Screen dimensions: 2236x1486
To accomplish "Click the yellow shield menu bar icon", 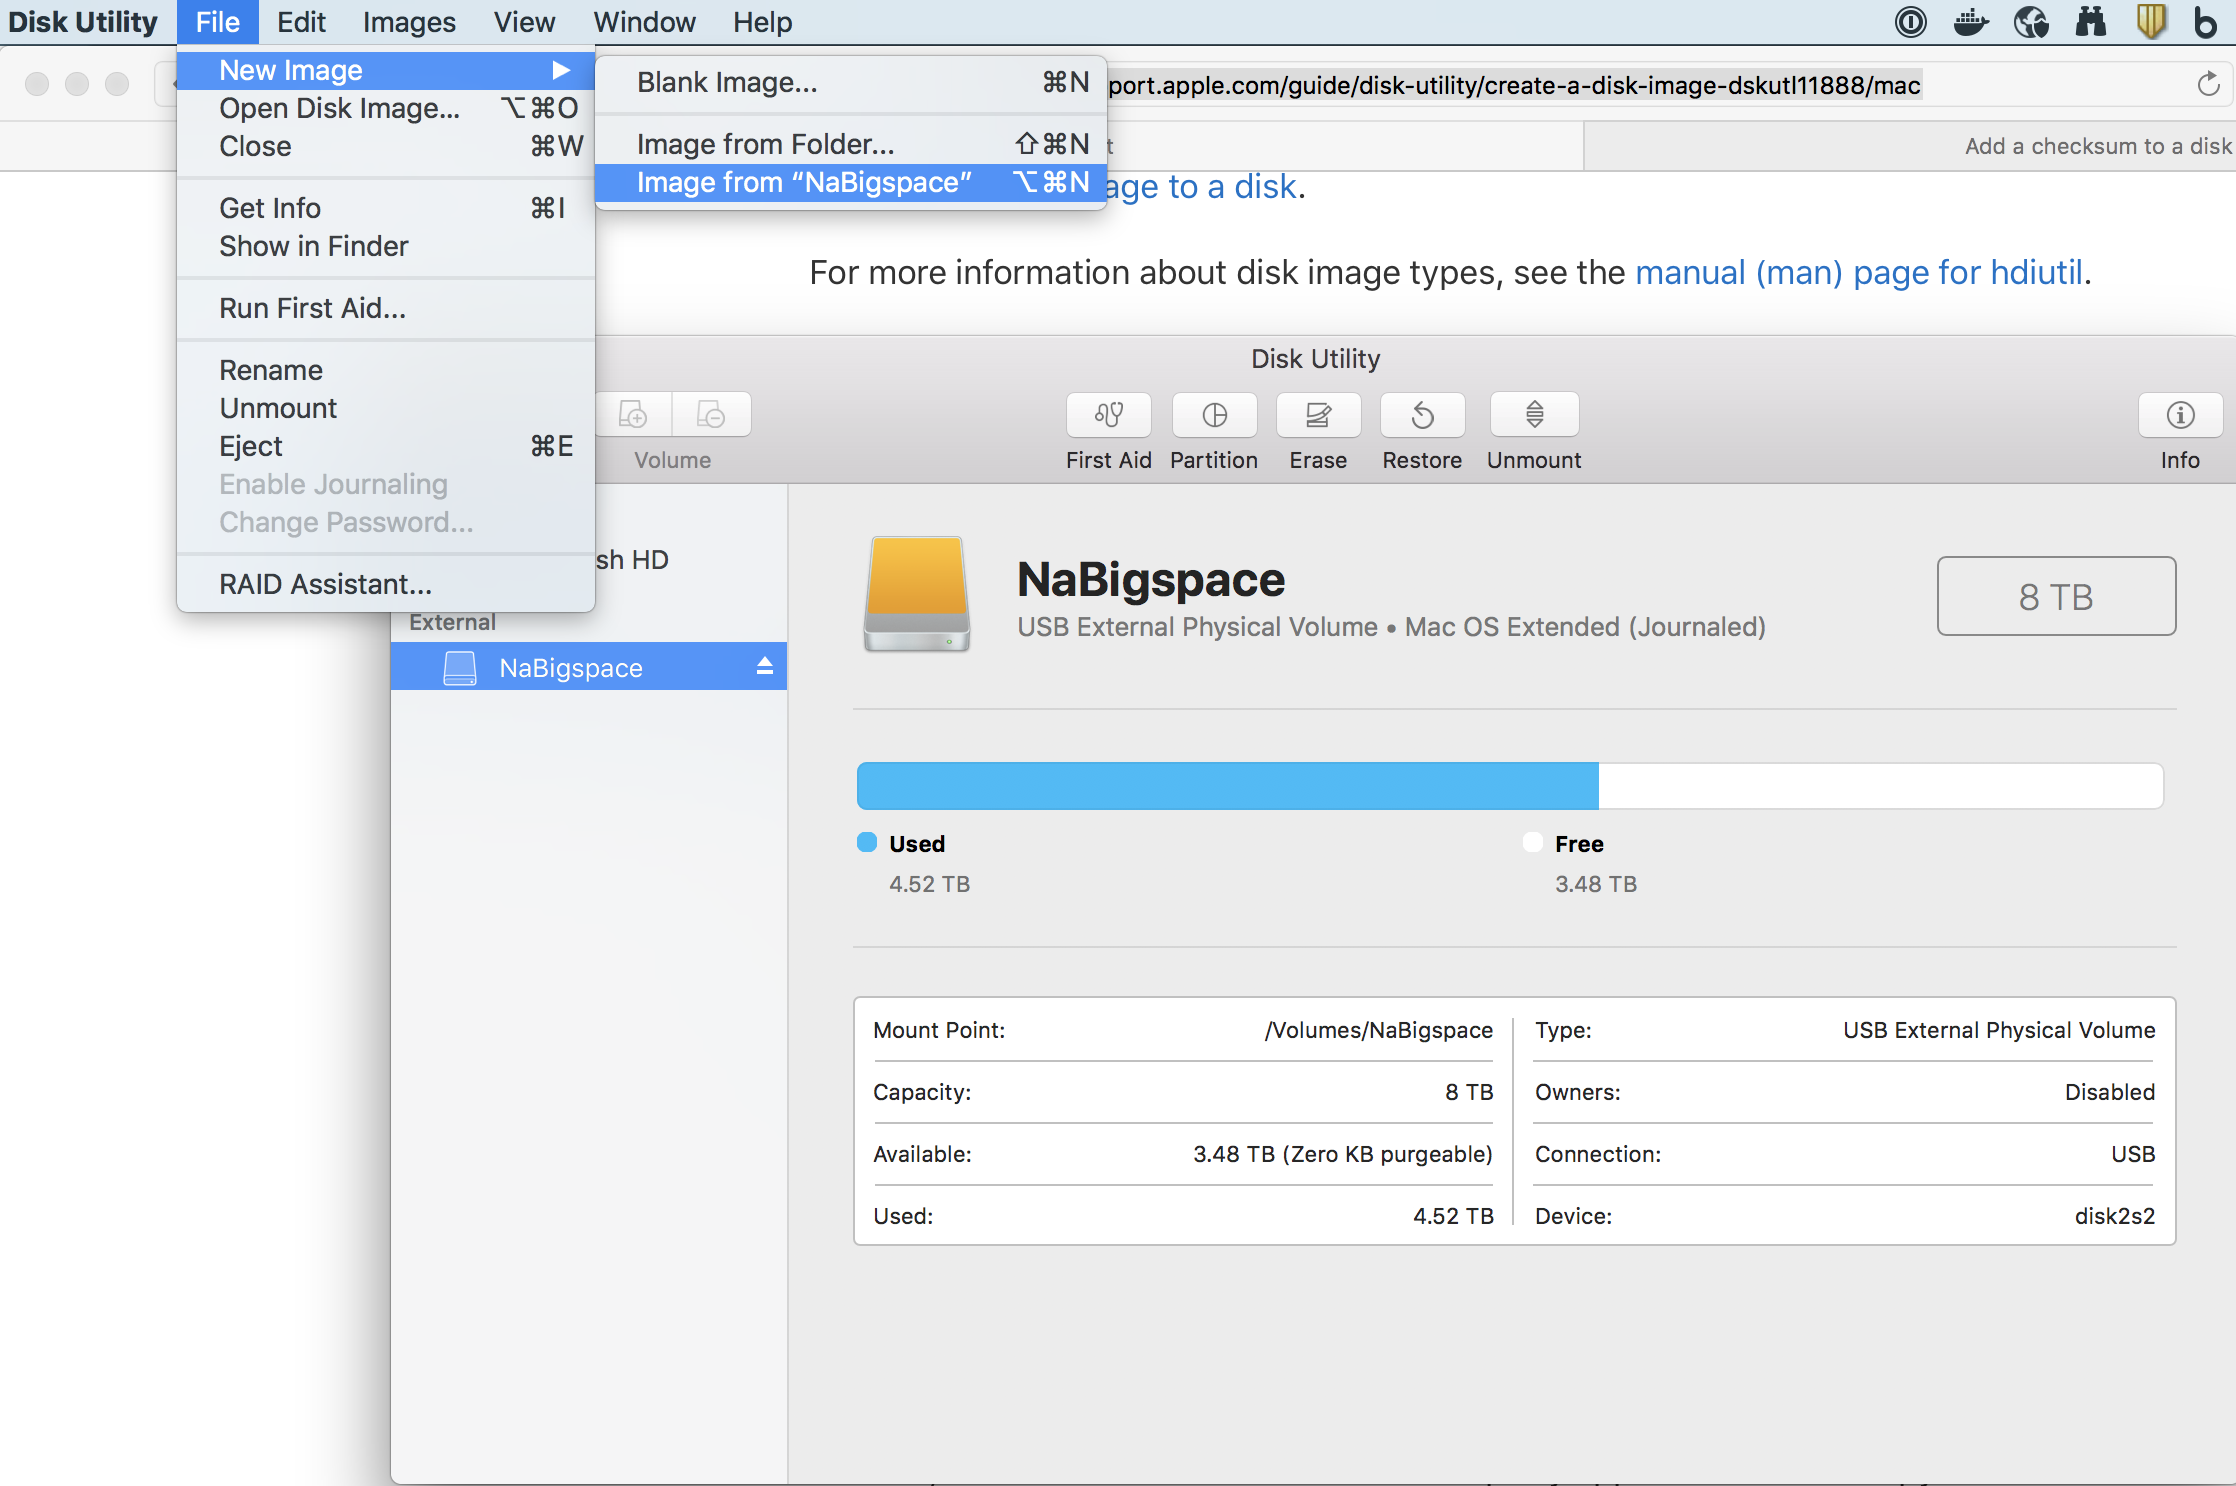I will (x=2150, y=21).
